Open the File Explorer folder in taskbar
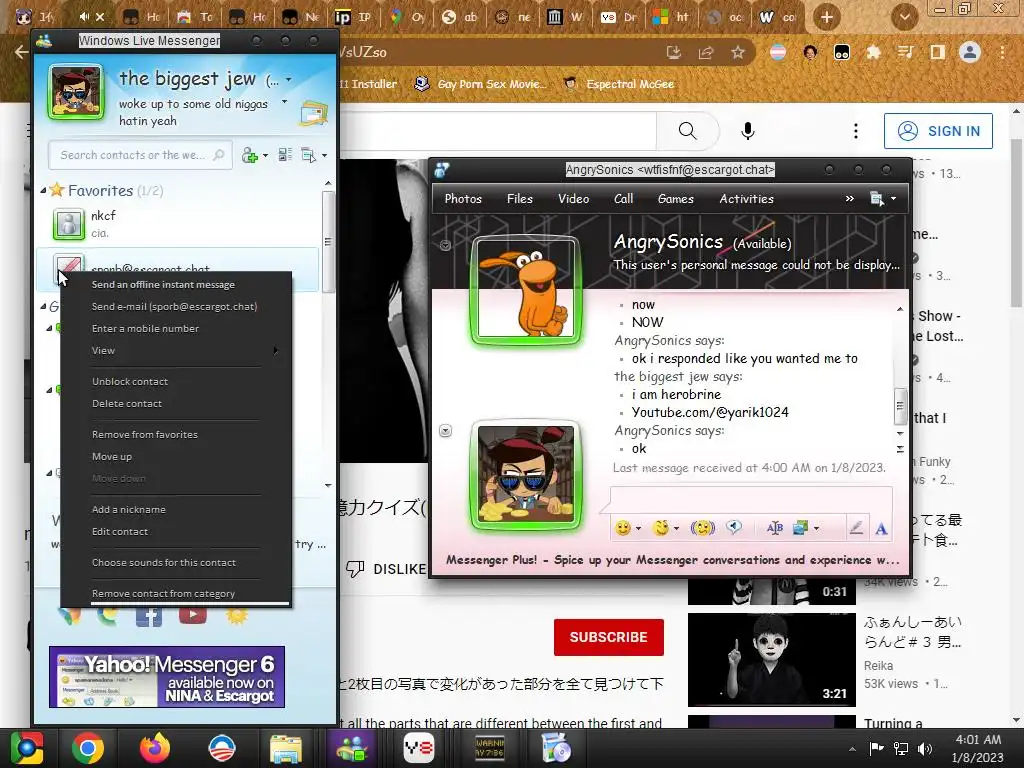The image size is (1024, 768). click(285, 748)
